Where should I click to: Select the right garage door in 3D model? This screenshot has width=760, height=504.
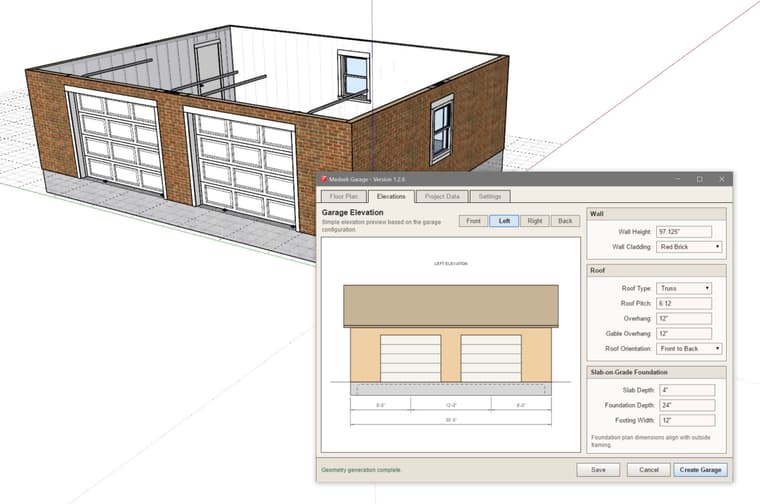pos(246,171)
